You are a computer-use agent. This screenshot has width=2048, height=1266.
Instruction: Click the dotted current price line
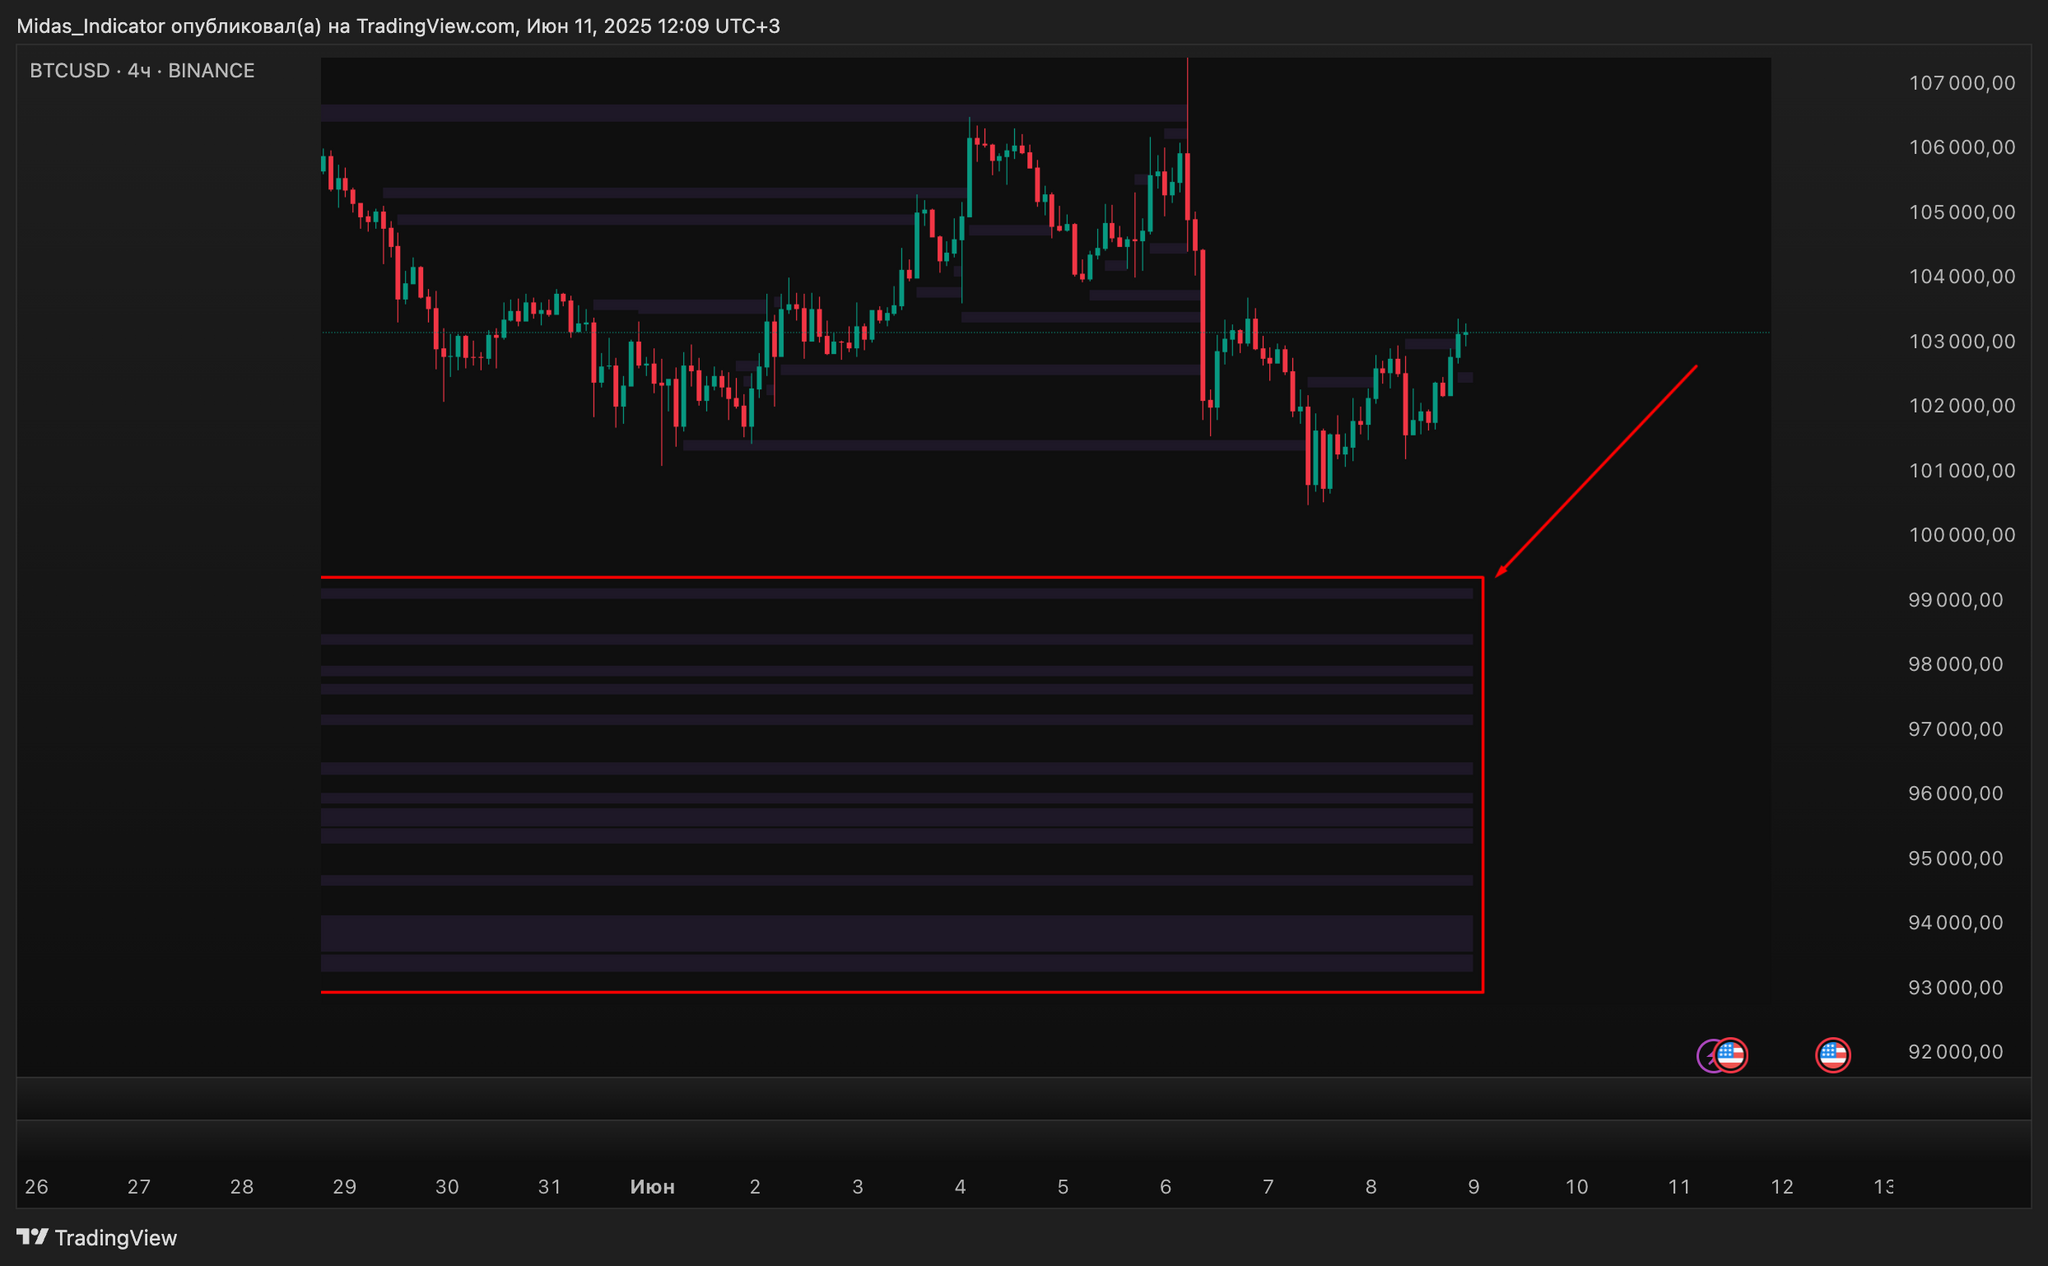(1600, 332)
